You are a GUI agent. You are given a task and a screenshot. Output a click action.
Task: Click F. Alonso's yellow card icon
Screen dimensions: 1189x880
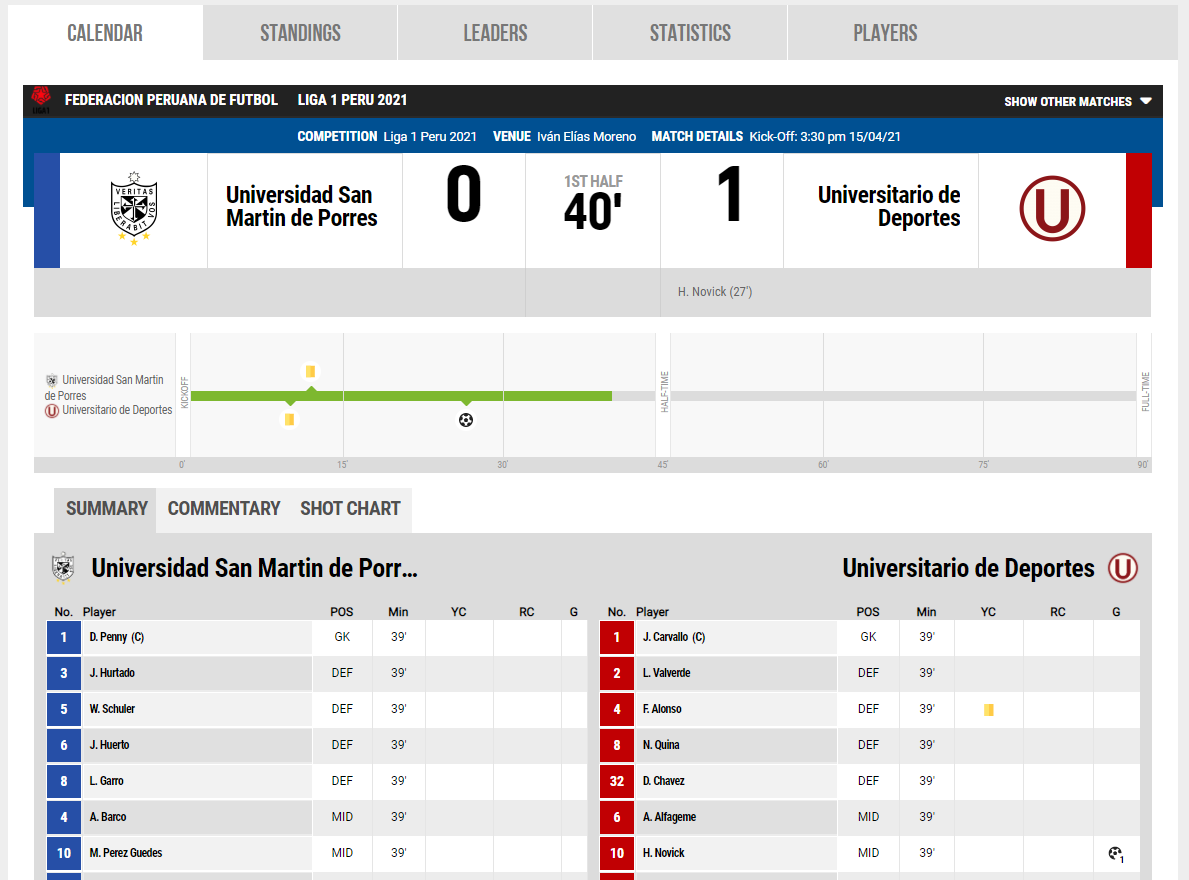[x=988, y=709]
